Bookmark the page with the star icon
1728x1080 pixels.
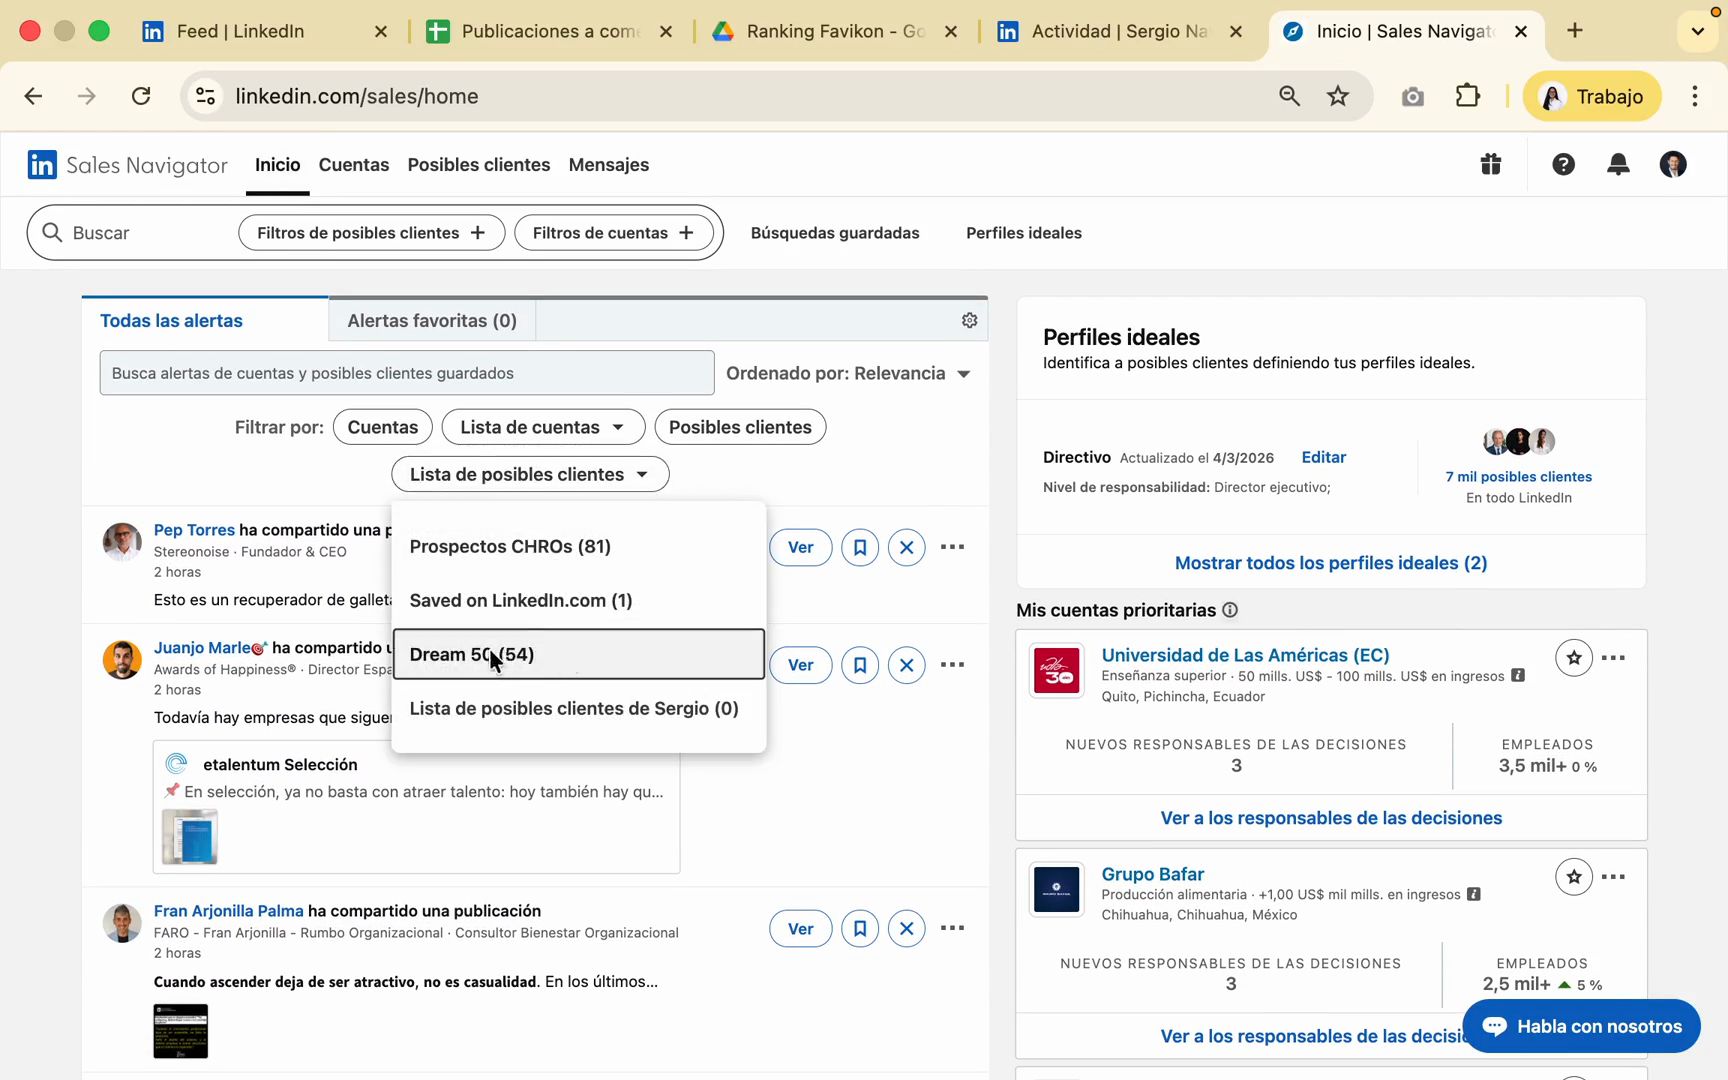[x=1338, y=96]
